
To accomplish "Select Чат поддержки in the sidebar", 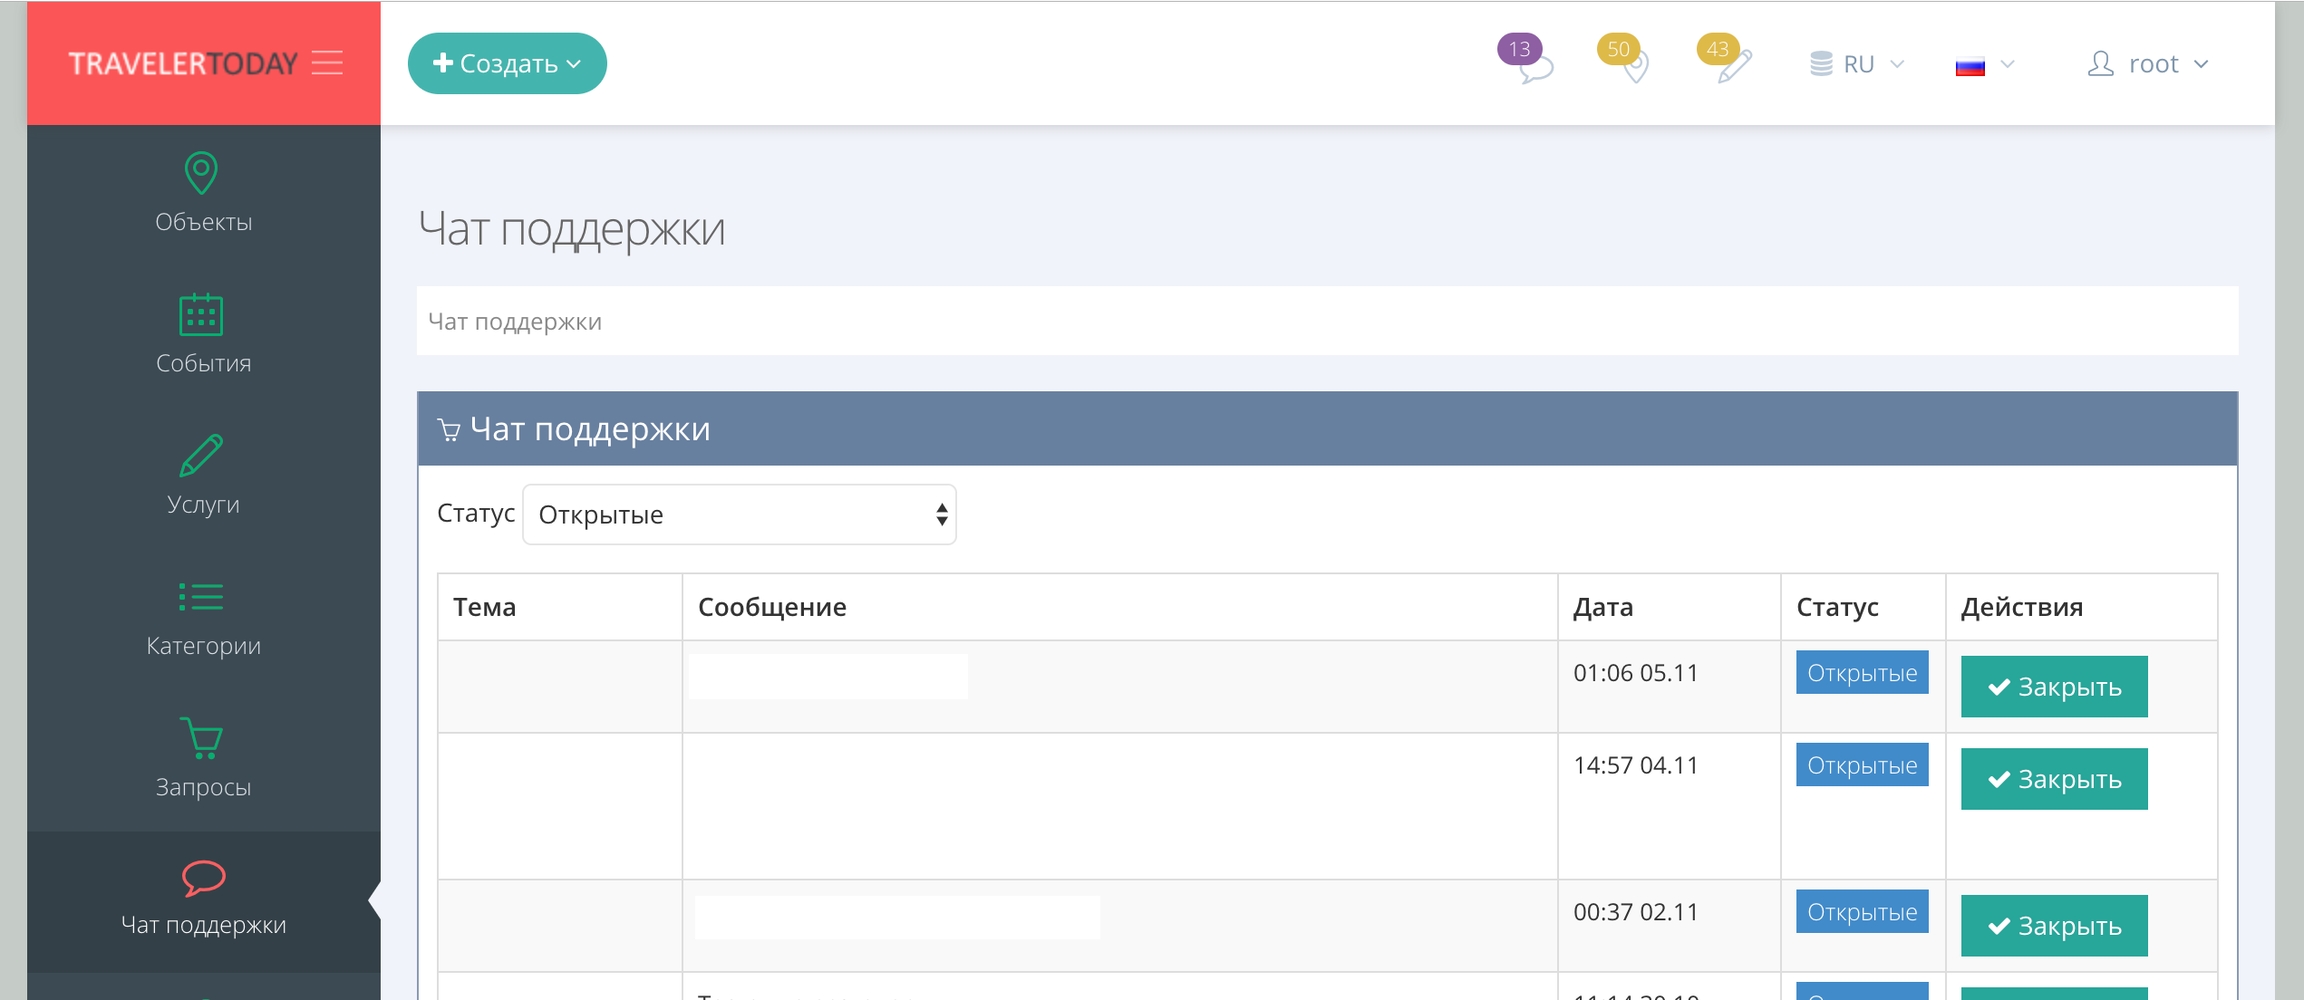I will pyautogui.click(x=203, y=900).
